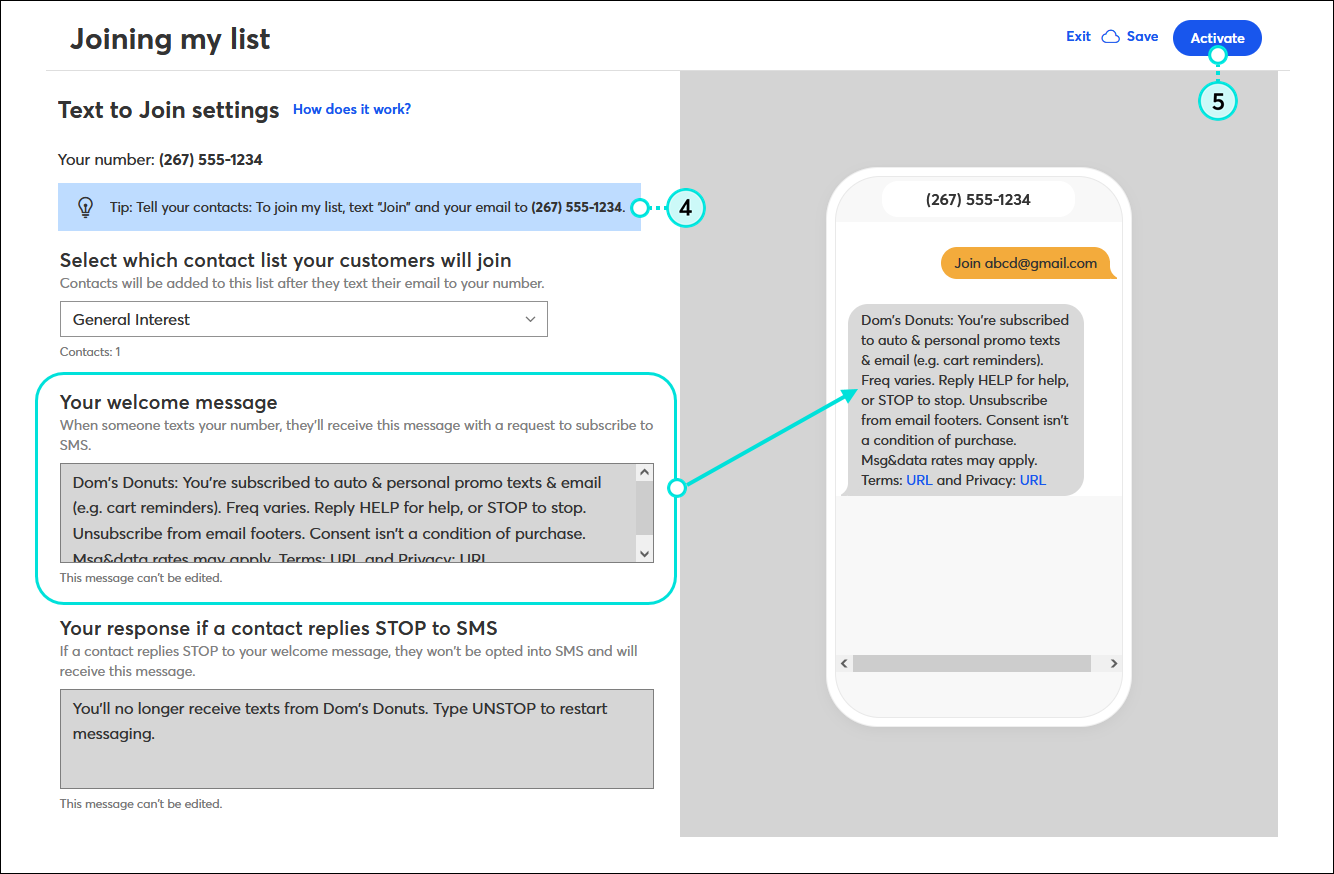This screenshot has width=1334, height=874.
Task: Click the welcome message vertical scrollbar thumb
Action: [x=644, y=509]
